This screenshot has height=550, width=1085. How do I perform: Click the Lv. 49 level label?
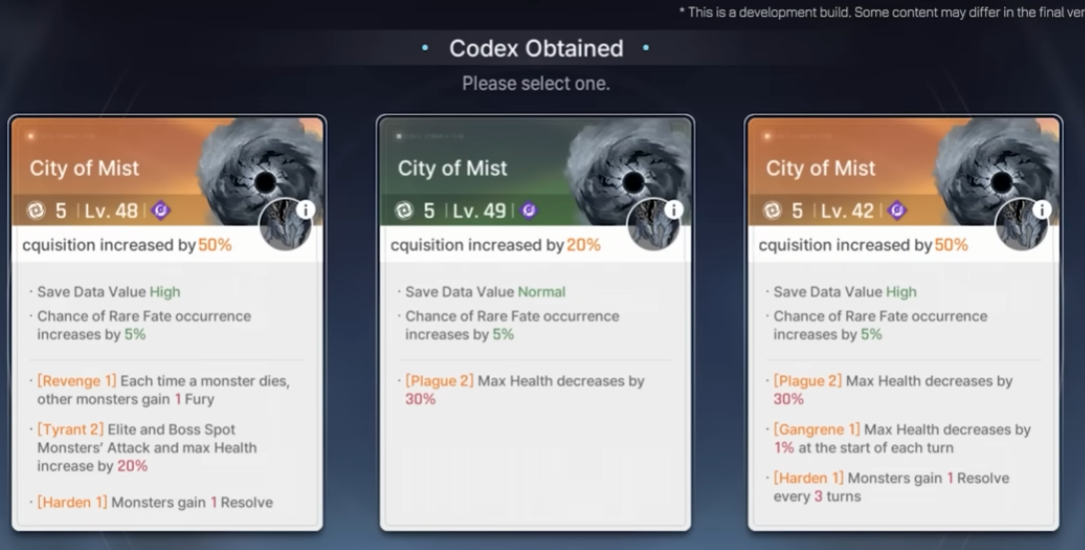(479, 211)
